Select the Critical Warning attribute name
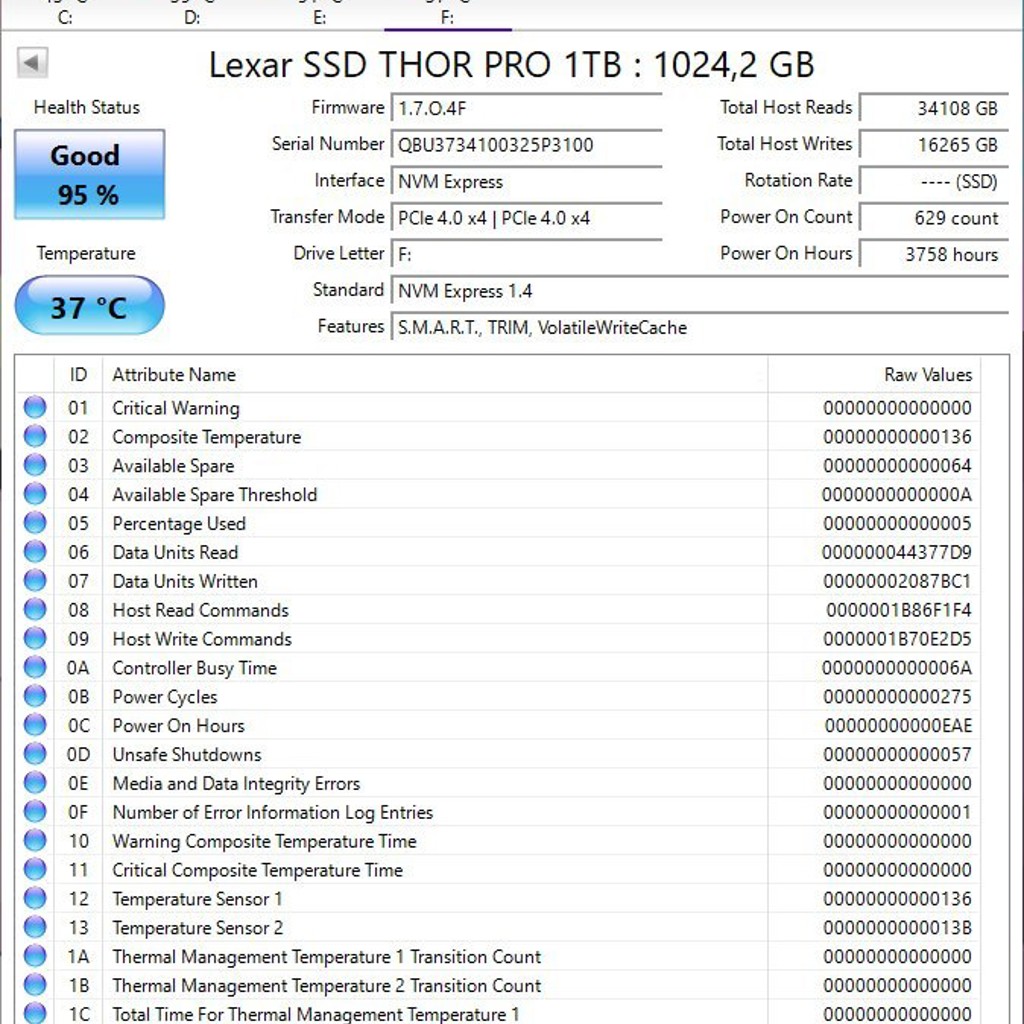 tap(176, 408)
